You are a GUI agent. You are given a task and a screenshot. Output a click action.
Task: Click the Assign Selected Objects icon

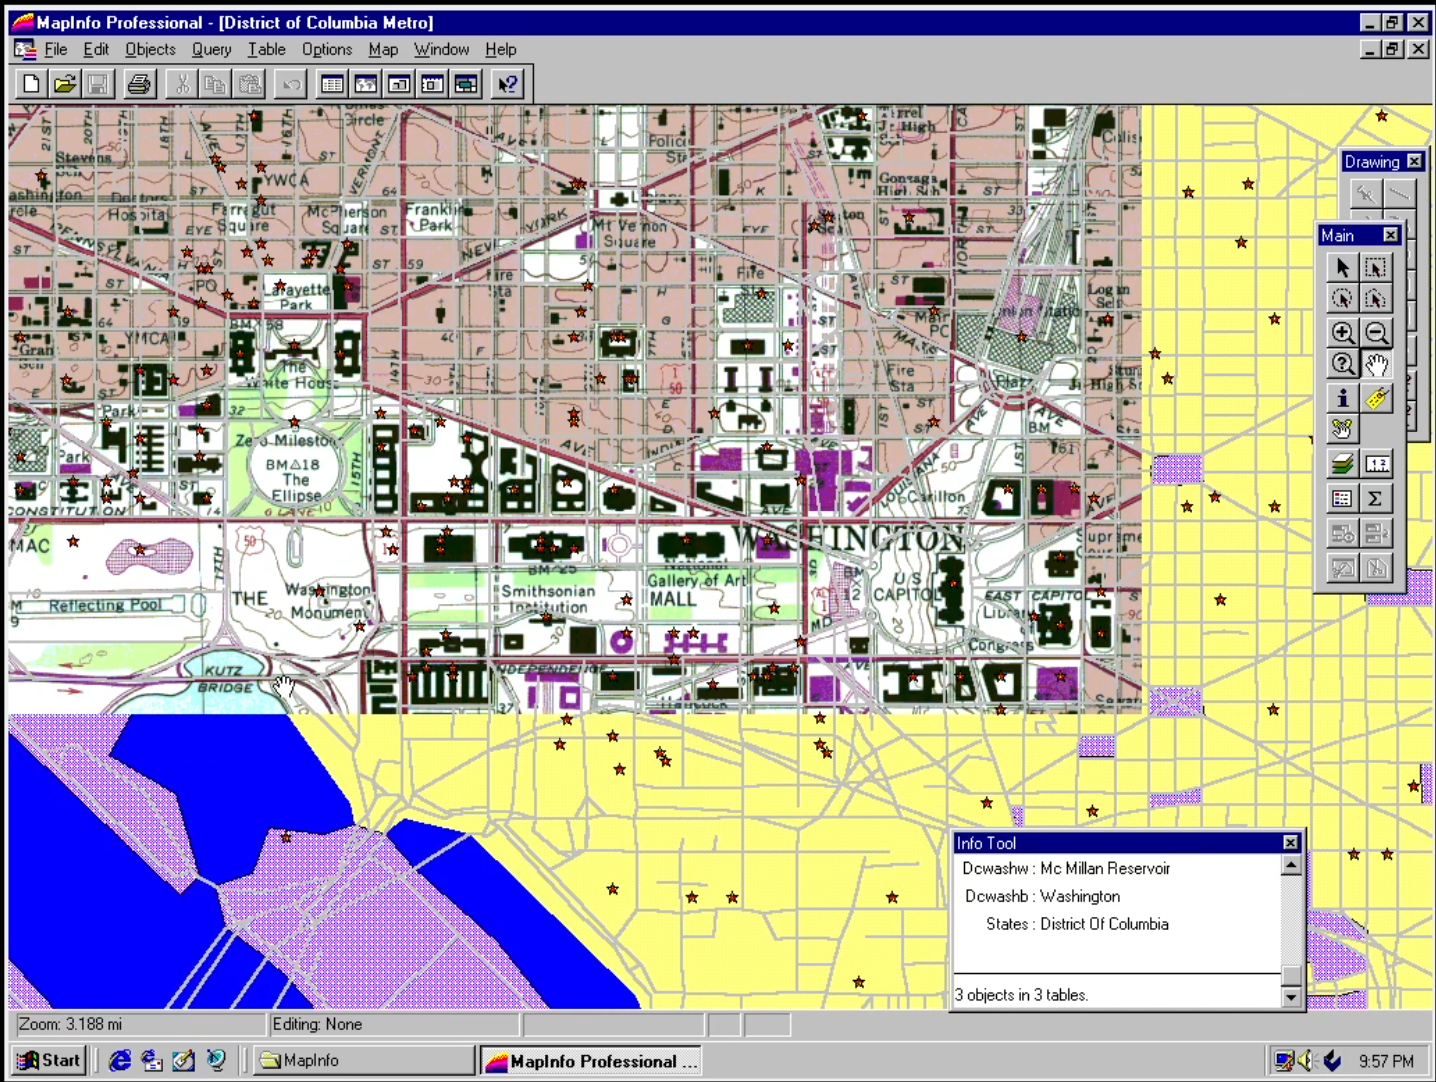1376,533
